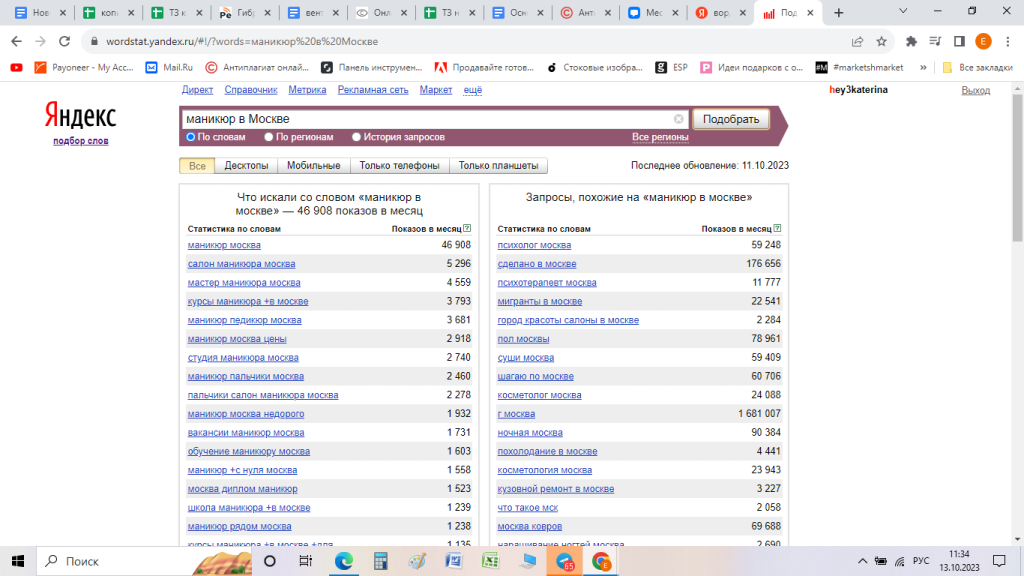Viewport: 1024px width, 576px height.
Task: Click the подбор слов link under logo
Action: click(x=81, y=140)
